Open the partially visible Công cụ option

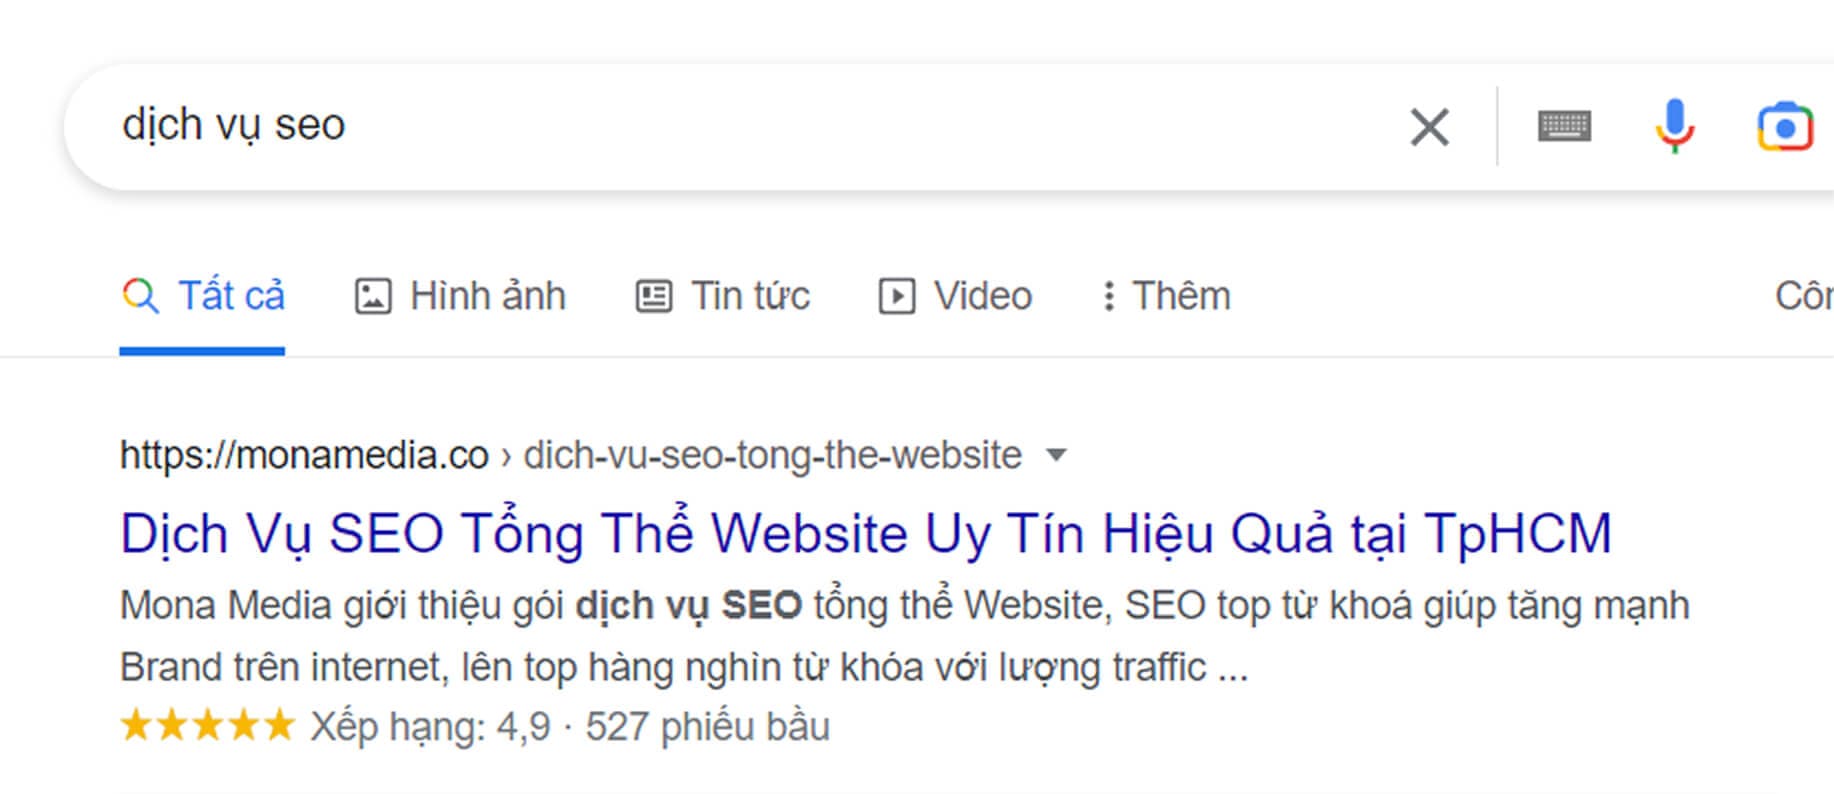click(x=1803, y=296)
